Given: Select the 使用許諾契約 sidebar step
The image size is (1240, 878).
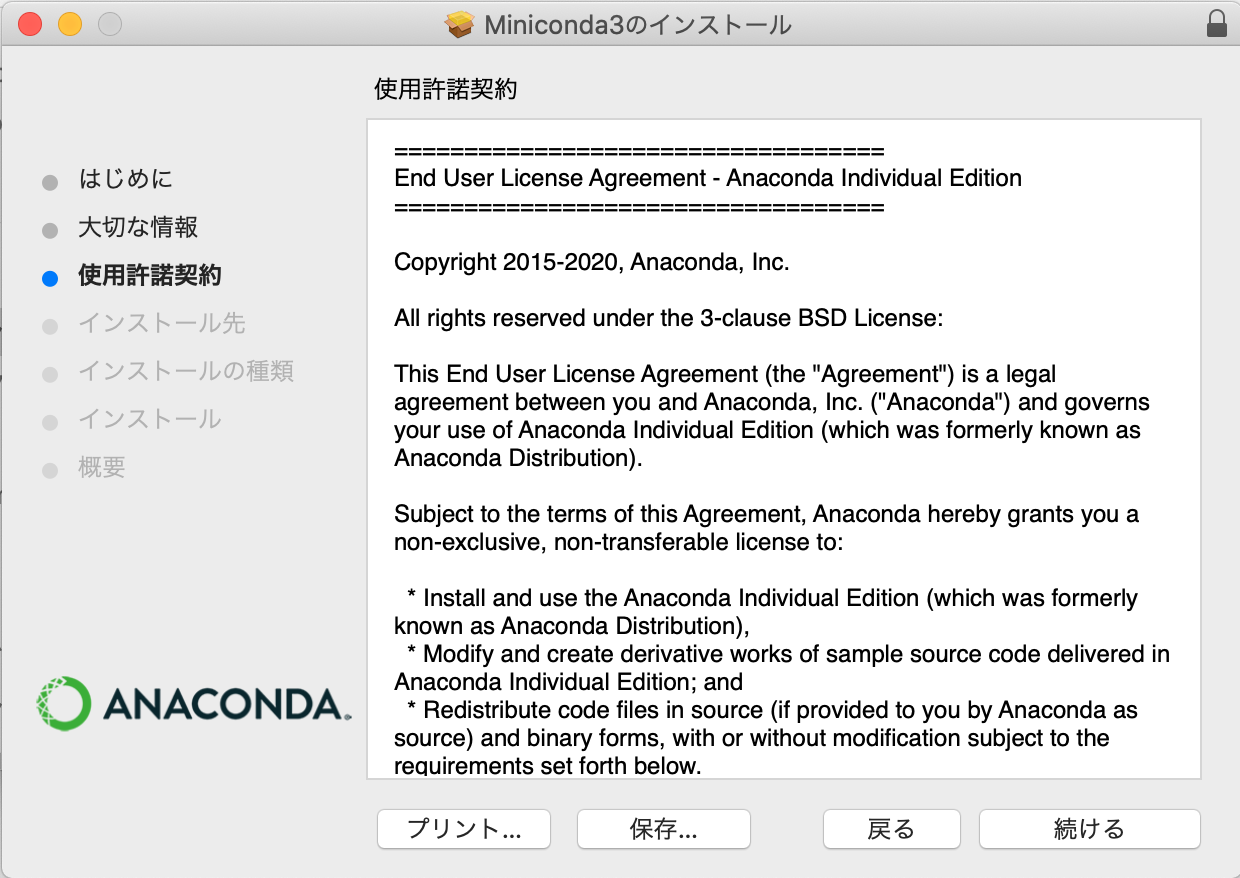Looking at the screenshot, I should pos(150,275).
